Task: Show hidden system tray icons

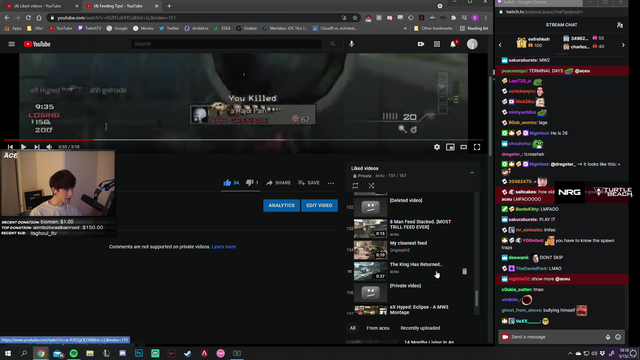Action: [570, 353]
